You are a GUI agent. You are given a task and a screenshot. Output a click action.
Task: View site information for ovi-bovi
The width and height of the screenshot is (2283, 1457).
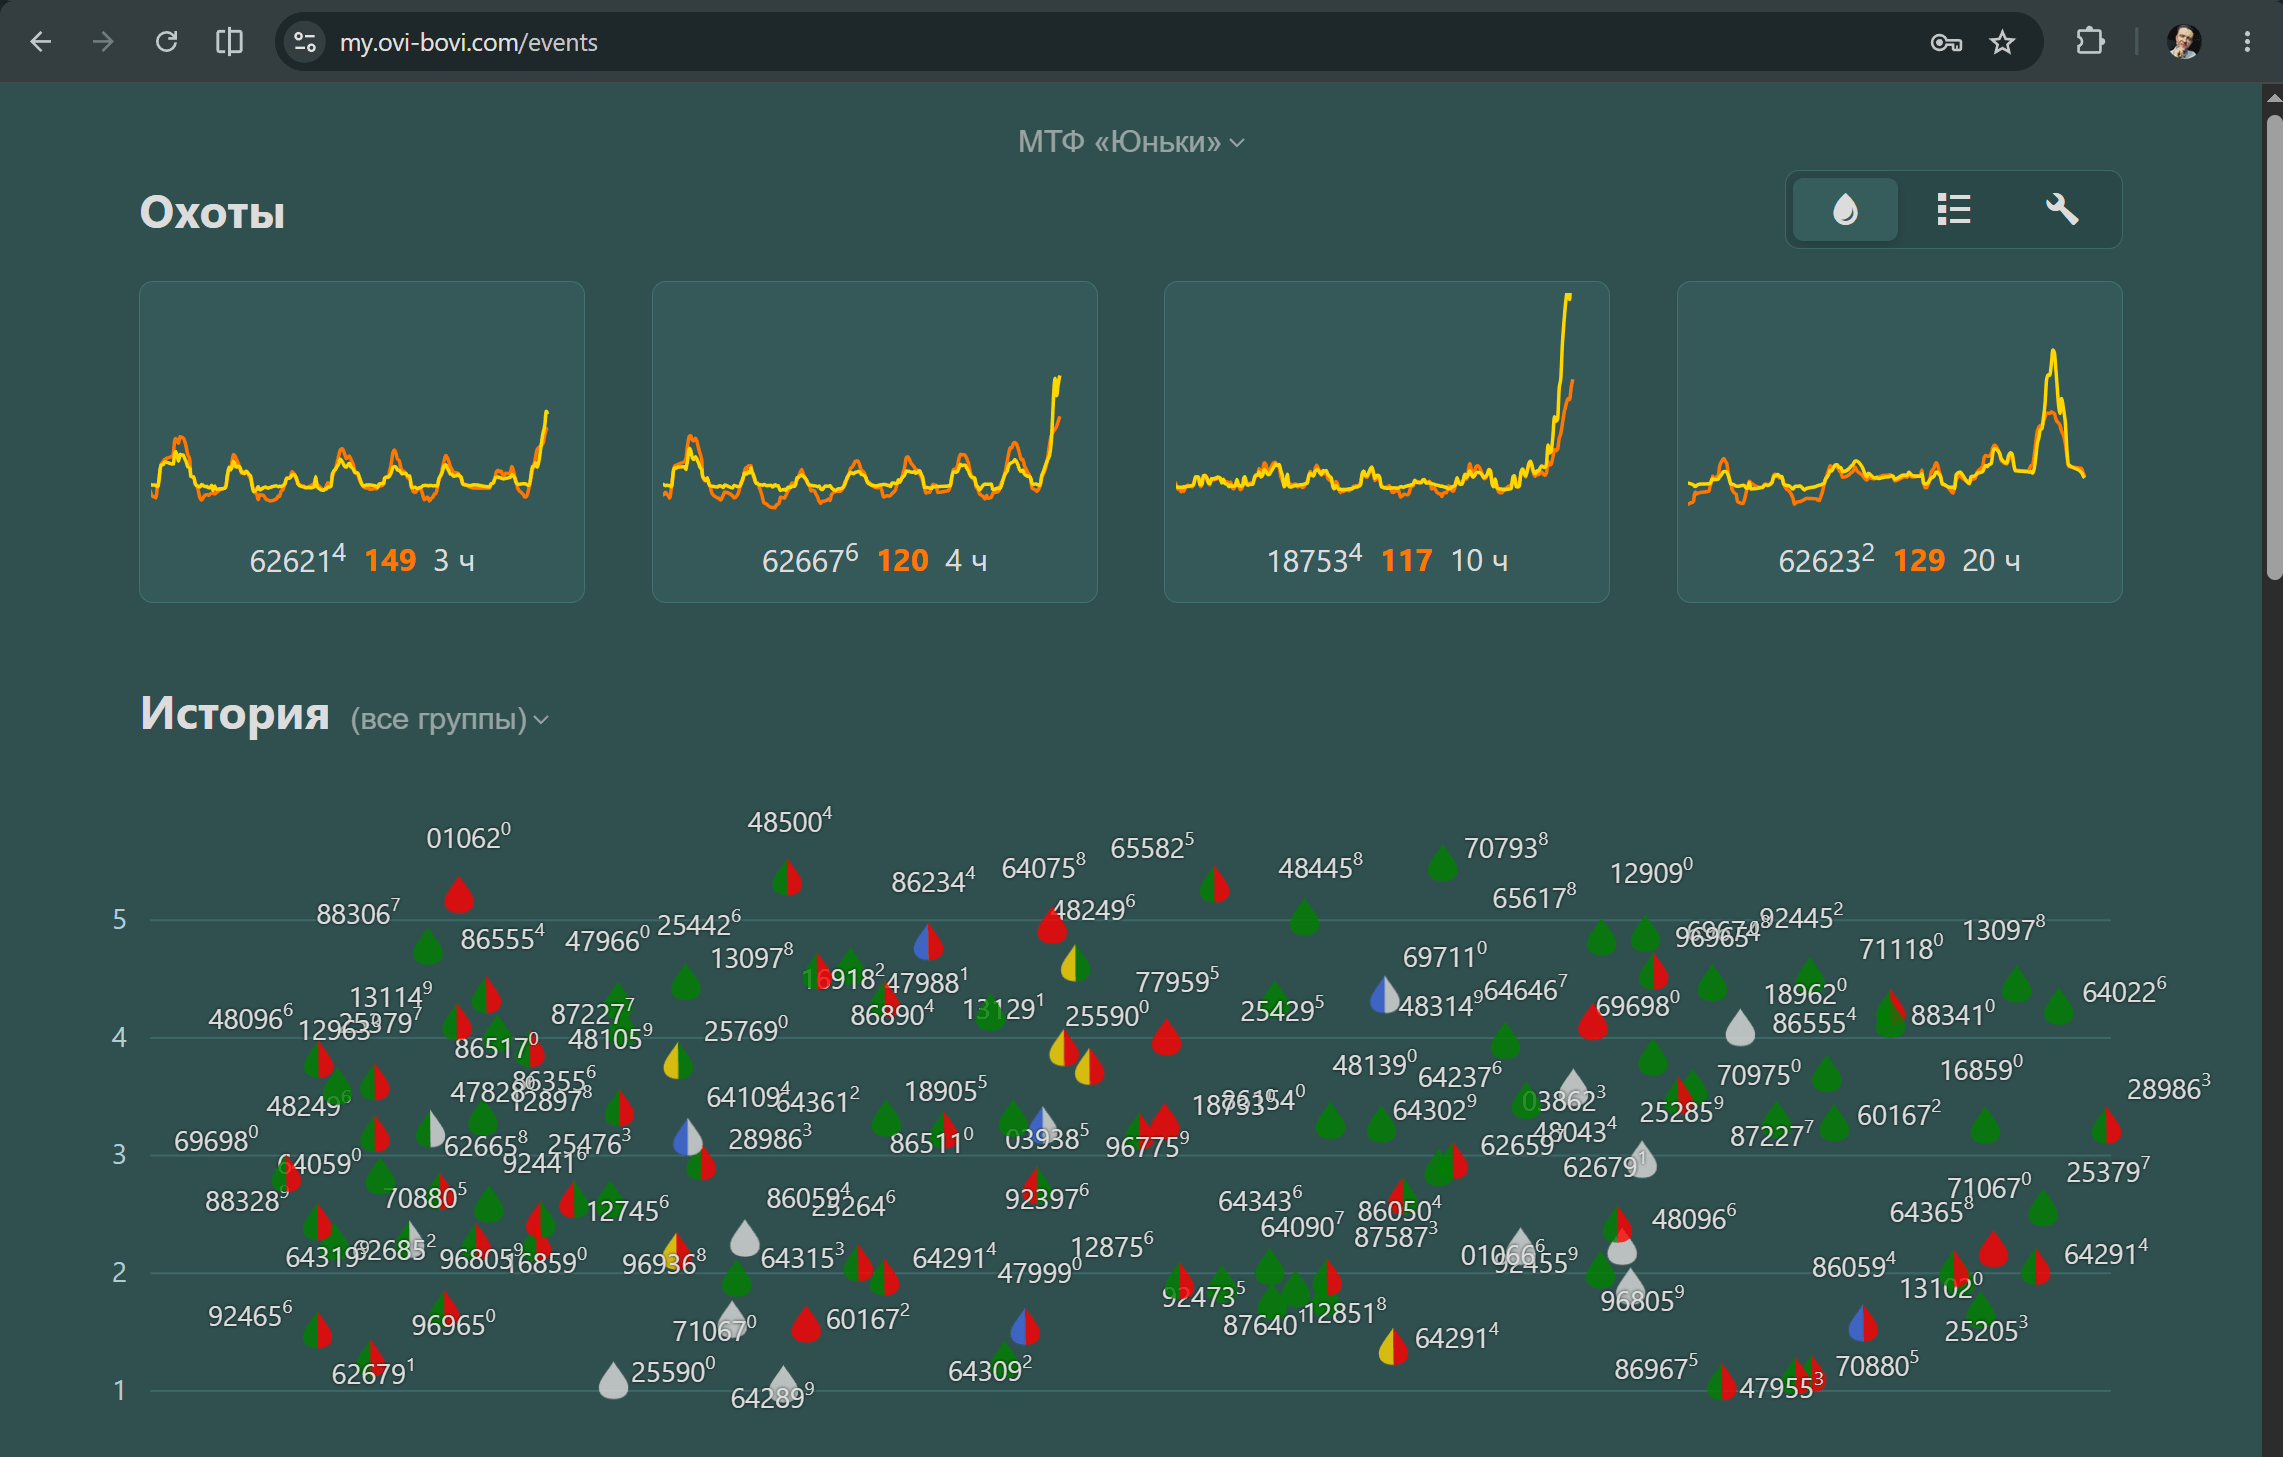click(x=305, y=42)
